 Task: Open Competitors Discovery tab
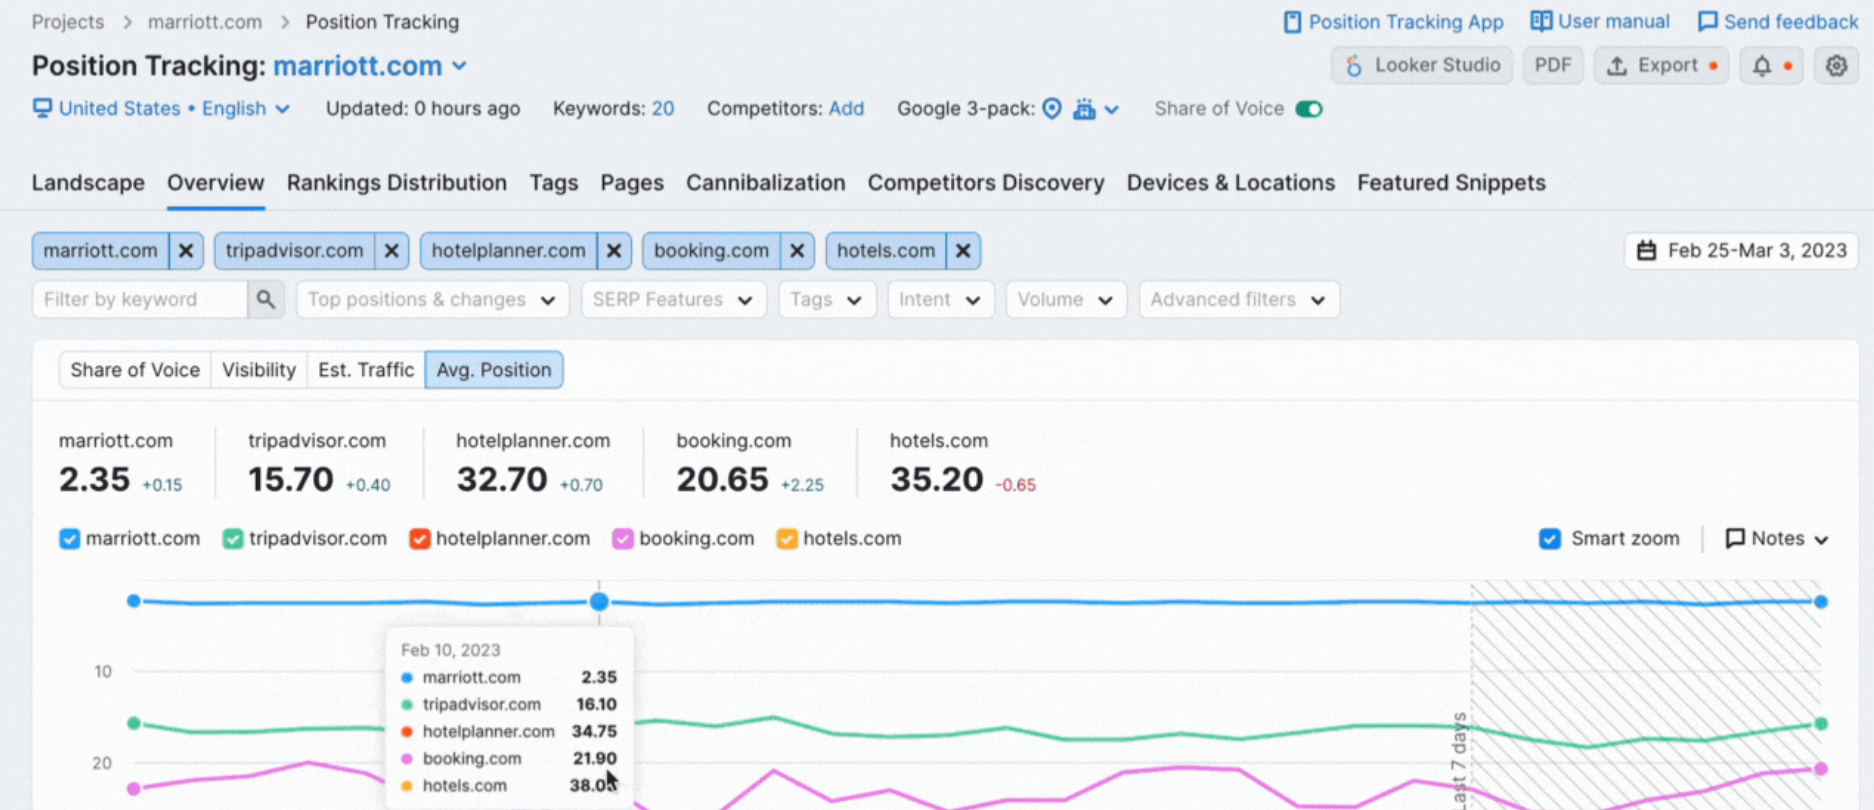click(x=986, y=183)
